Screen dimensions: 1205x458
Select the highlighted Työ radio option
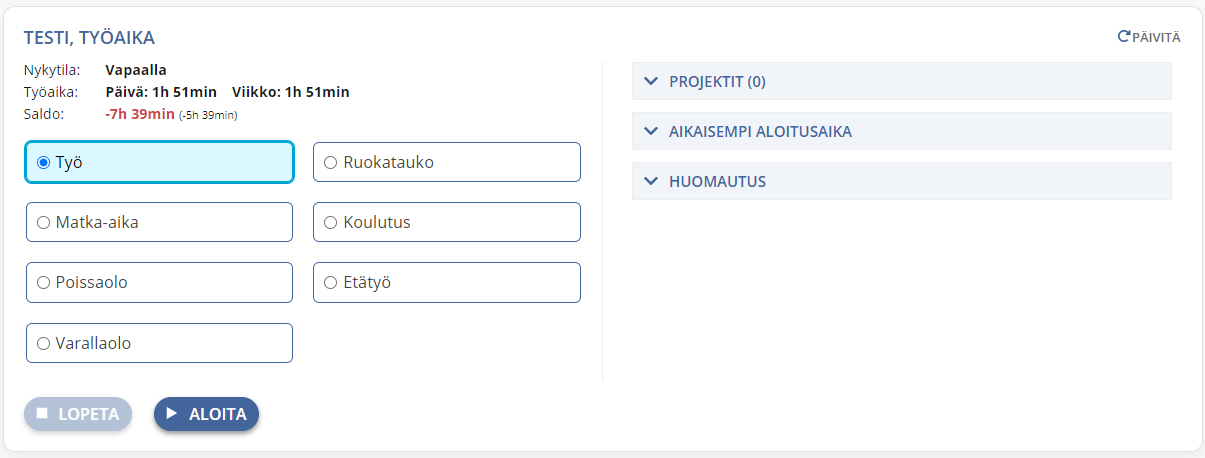159,162
